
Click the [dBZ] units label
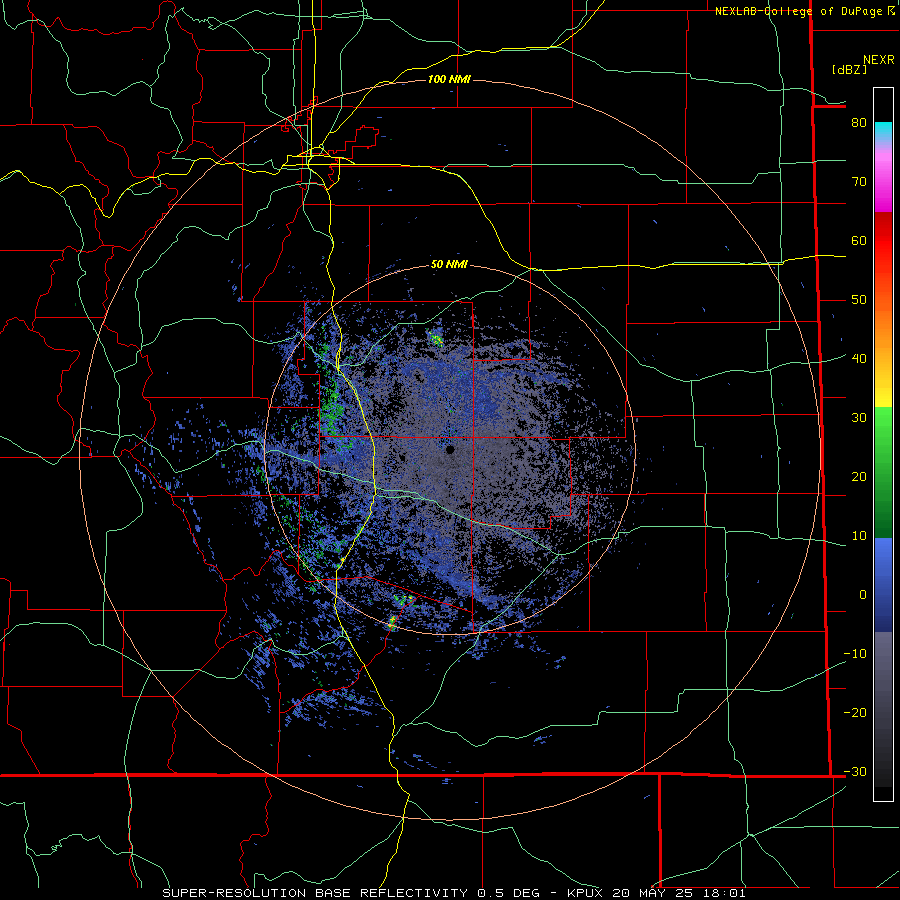click(x=849, y=69)
